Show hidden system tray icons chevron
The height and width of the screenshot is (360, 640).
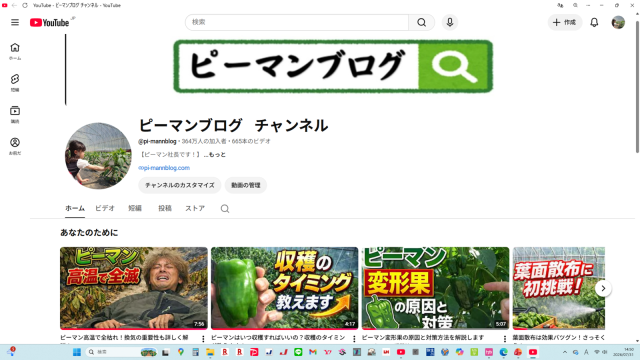565,352
